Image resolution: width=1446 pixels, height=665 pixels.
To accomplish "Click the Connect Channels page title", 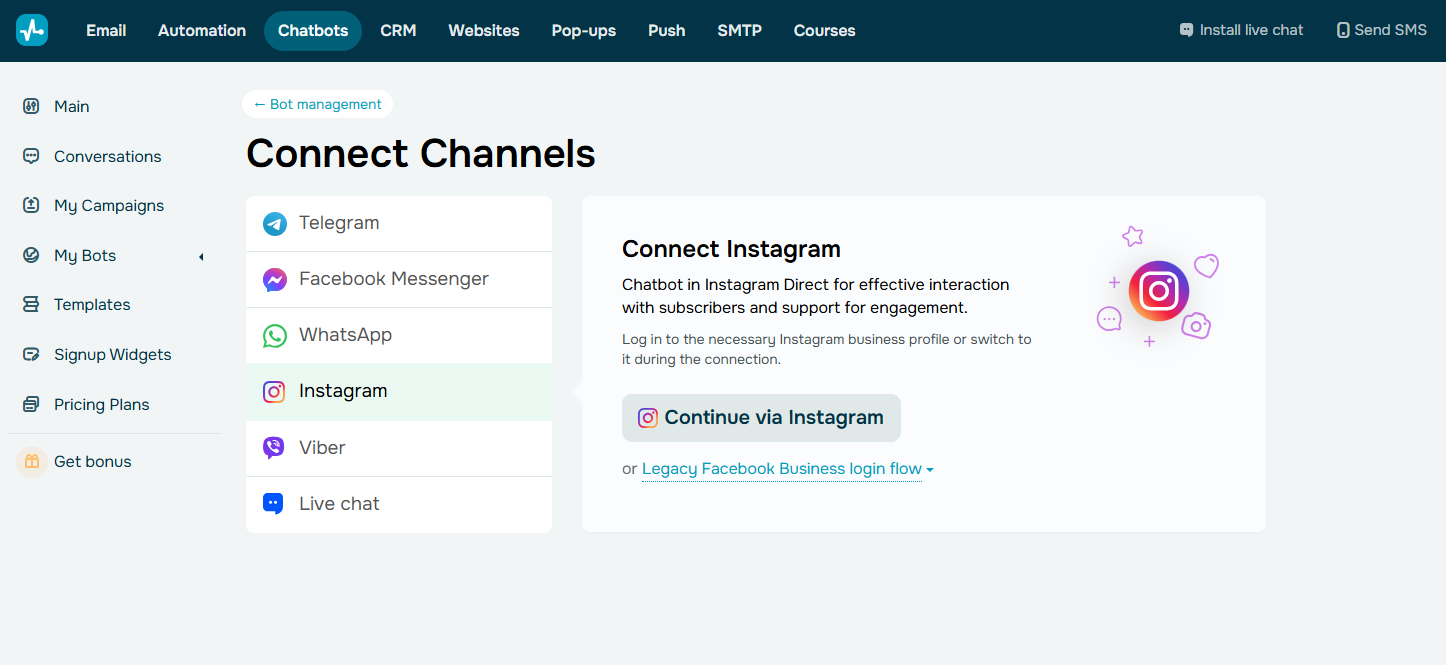I will pos(421,154).
